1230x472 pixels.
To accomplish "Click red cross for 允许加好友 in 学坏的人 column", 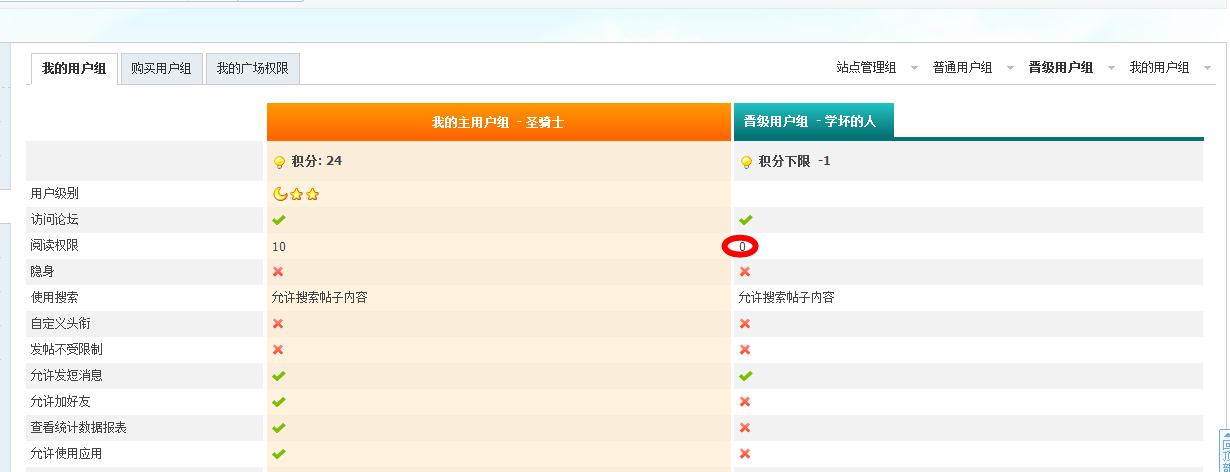I will (745, 402).
